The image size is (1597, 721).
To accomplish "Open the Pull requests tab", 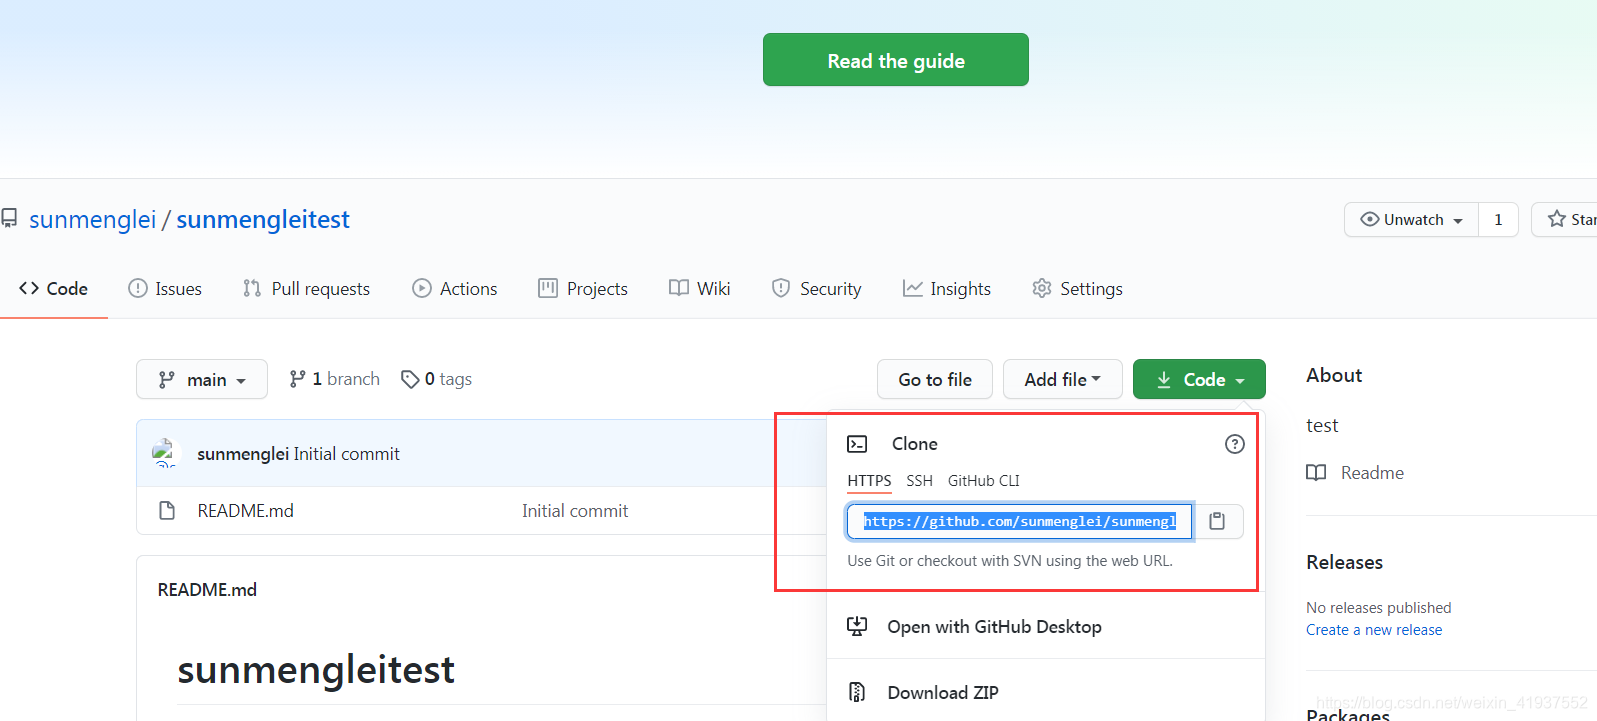I will point(306,288).
